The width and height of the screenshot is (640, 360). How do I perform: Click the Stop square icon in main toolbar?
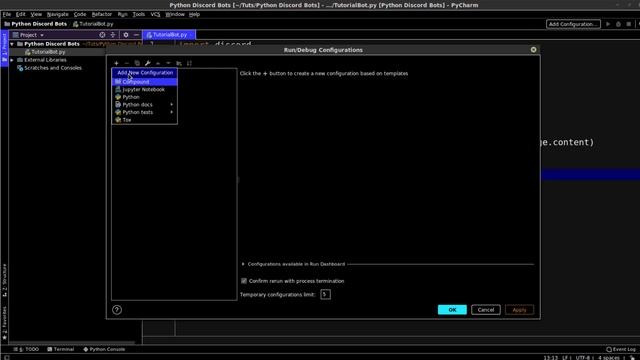(x=629, y=24)
